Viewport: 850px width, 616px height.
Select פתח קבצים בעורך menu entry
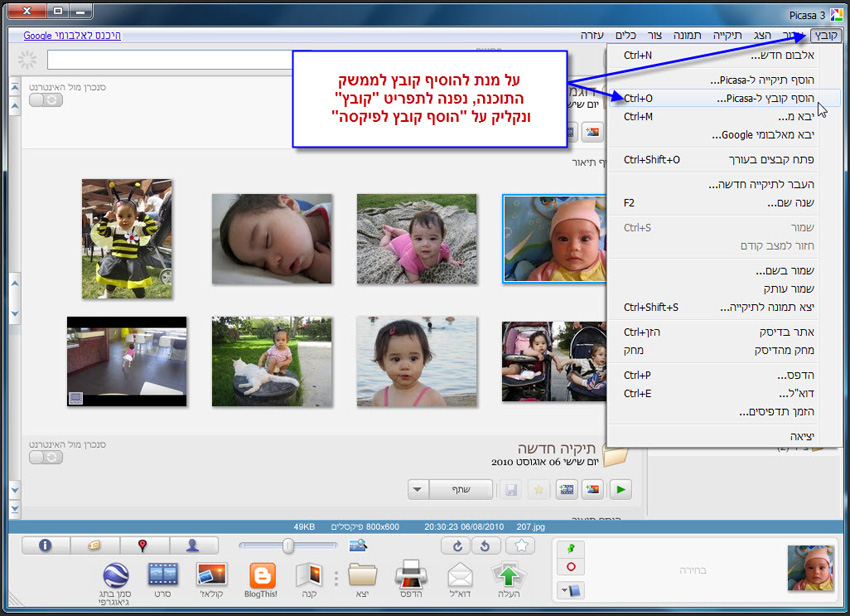click(723, 159)
